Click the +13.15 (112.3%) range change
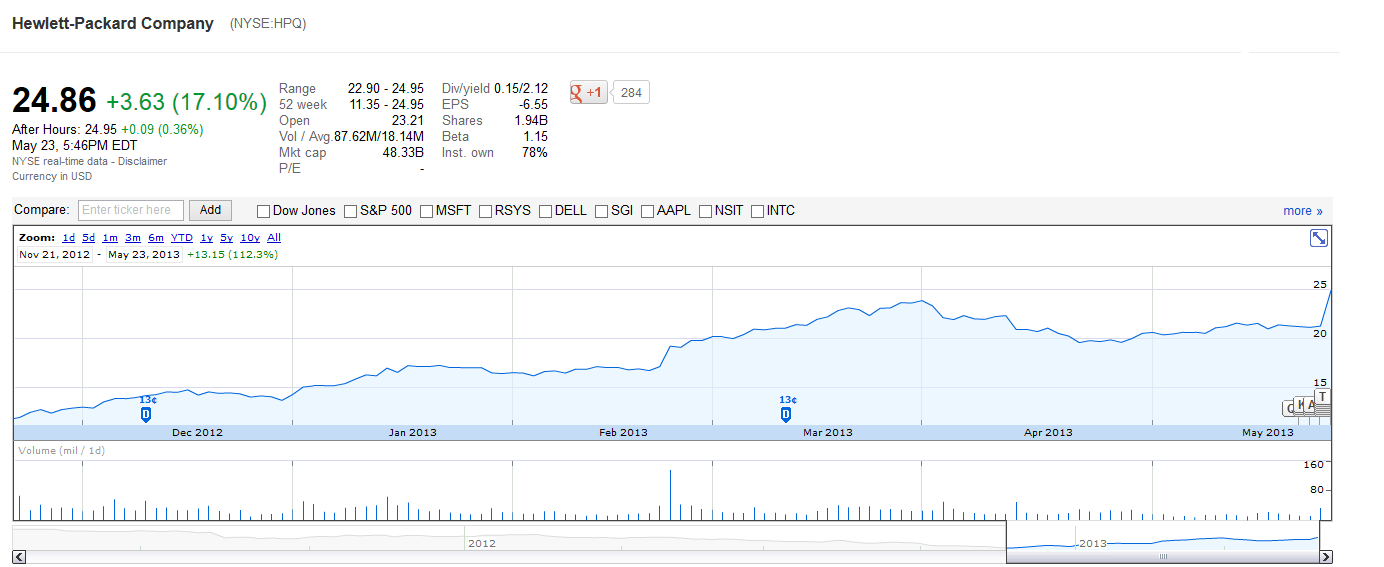 coord(232,254)
